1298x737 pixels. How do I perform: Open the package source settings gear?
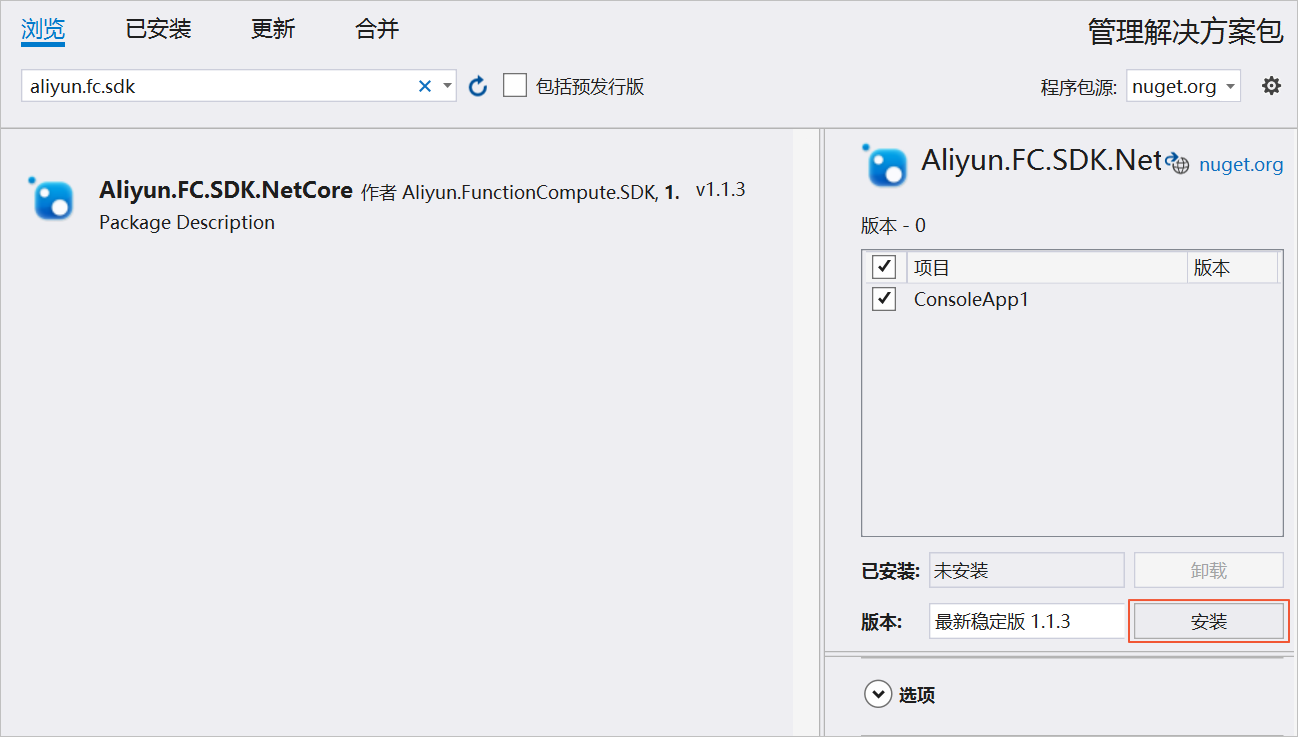[x=1271, y=86]
